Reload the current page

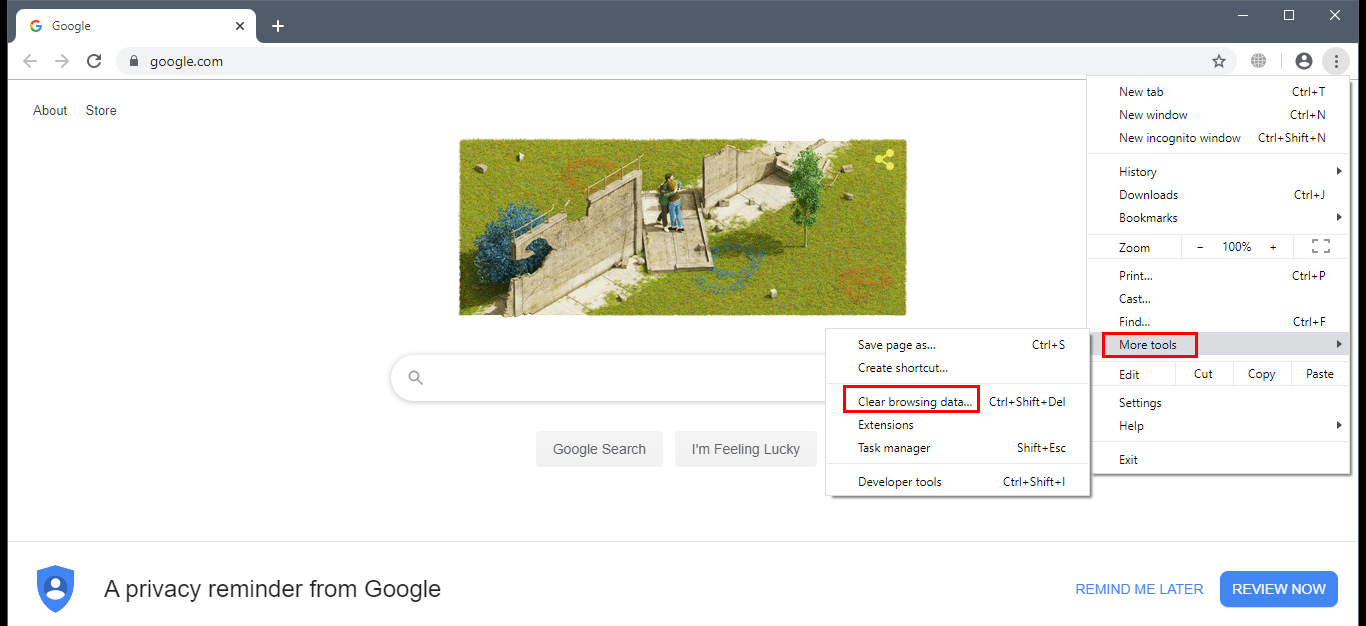94,61
